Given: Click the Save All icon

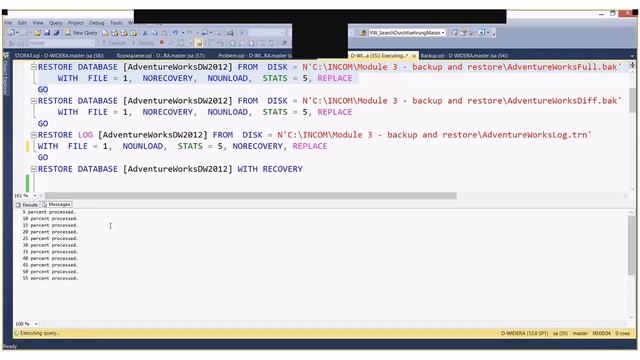Looking at the screenshot, I should coord(56,33).
